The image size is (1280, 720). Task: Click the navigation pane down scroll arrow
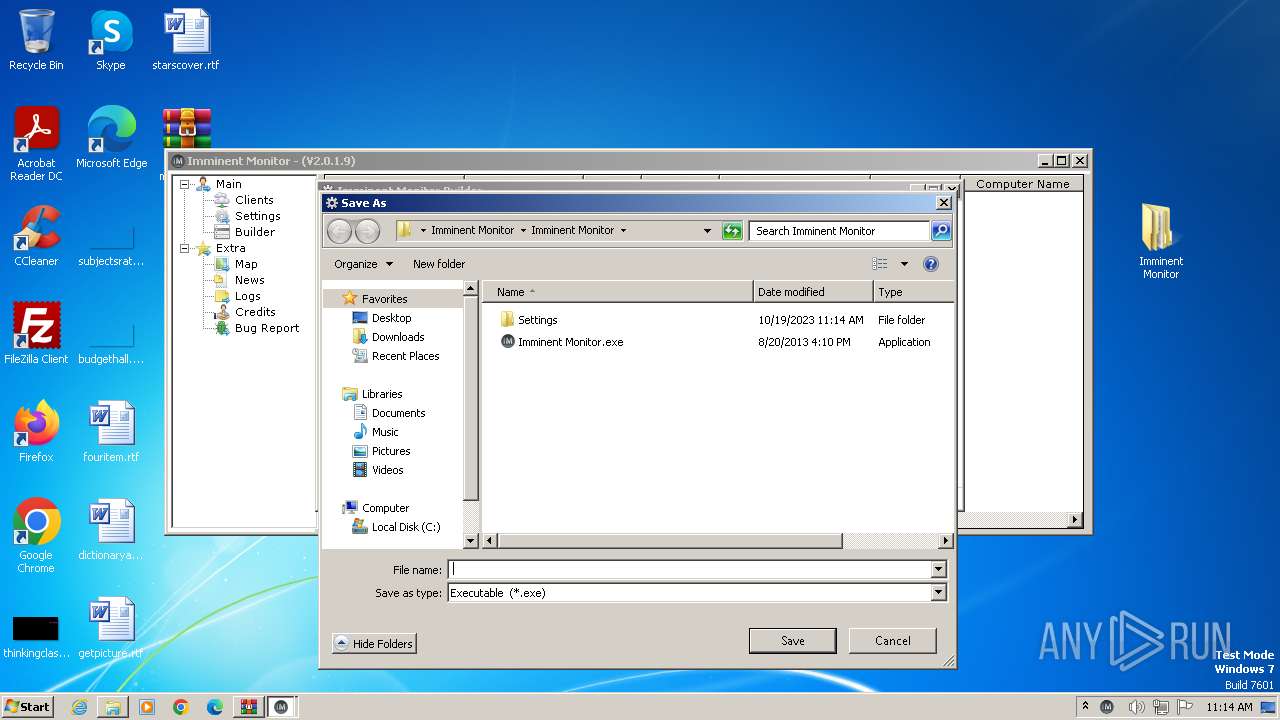(471, 541)
